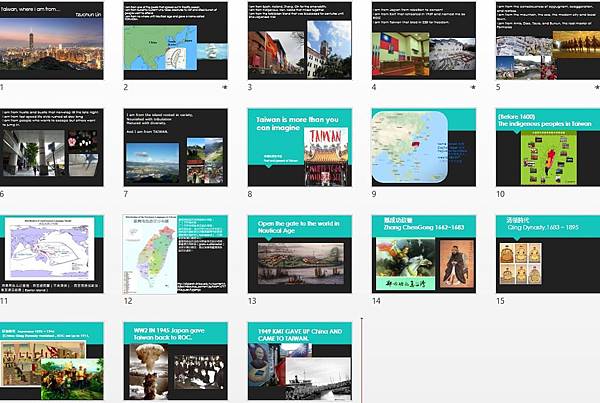Select slide 6 with the building interior photo

tap(51, 147)
